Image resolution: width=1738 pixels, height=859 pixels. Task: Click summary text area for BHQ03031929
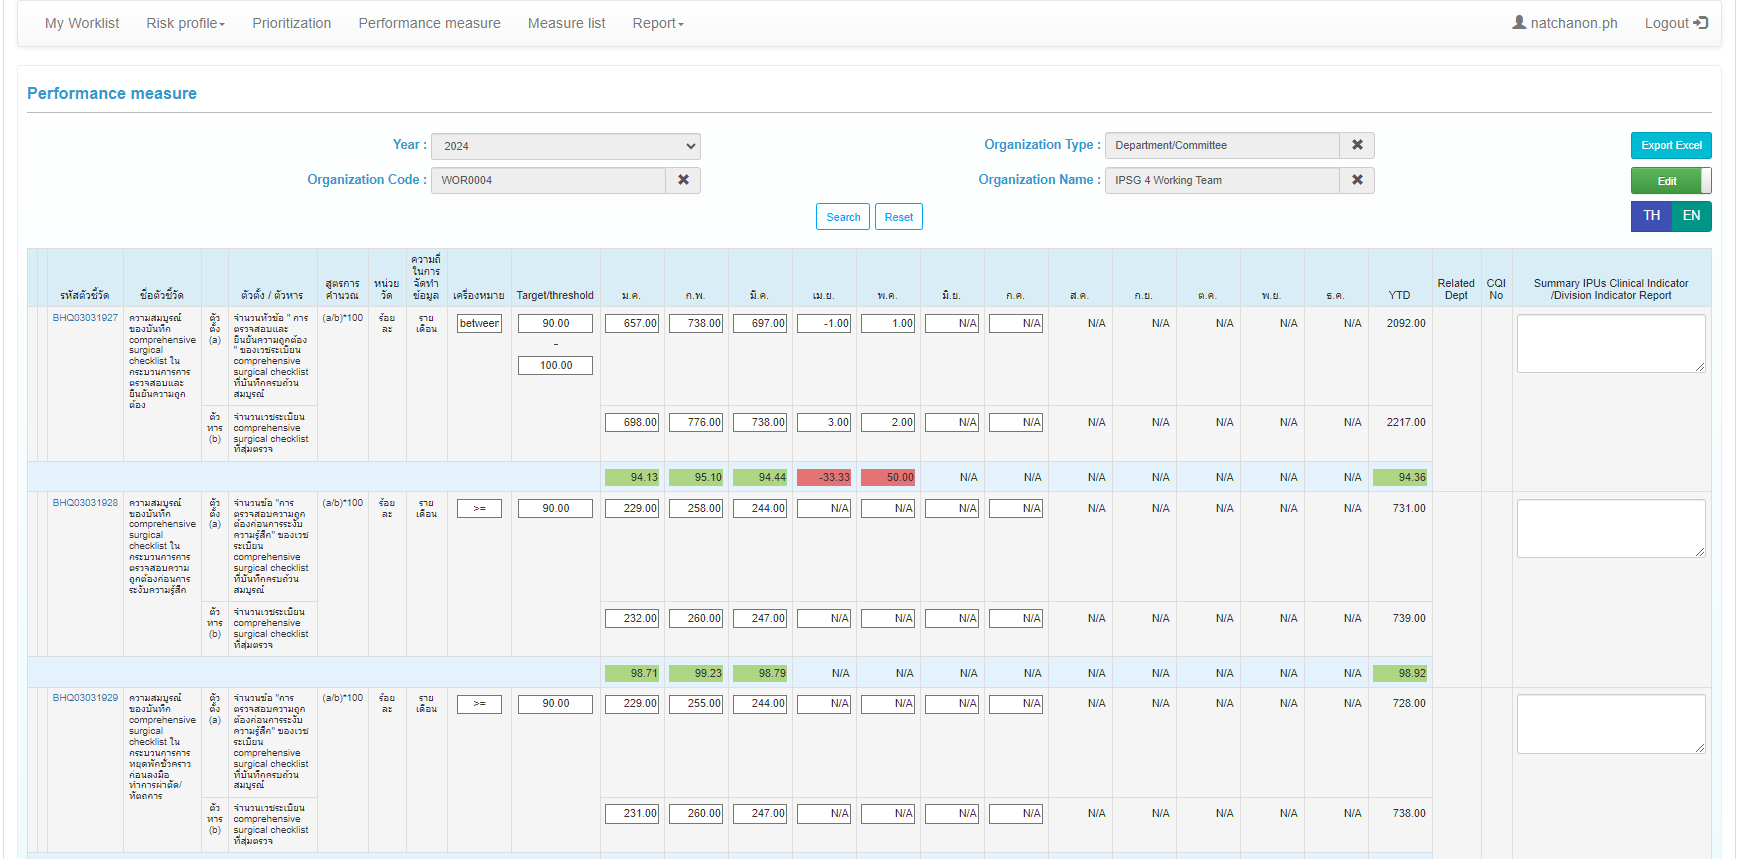1611,724
